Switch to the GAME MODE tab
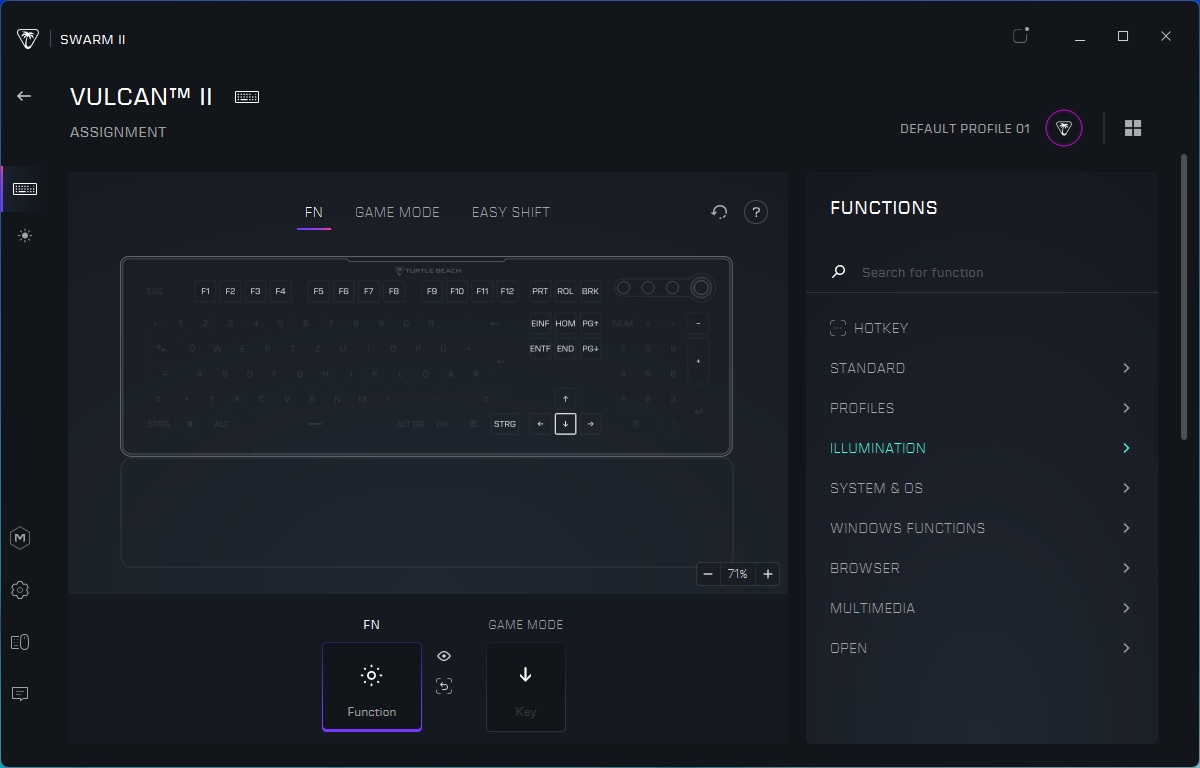This screenshot has height=768, width=1200. coord(397,212)
